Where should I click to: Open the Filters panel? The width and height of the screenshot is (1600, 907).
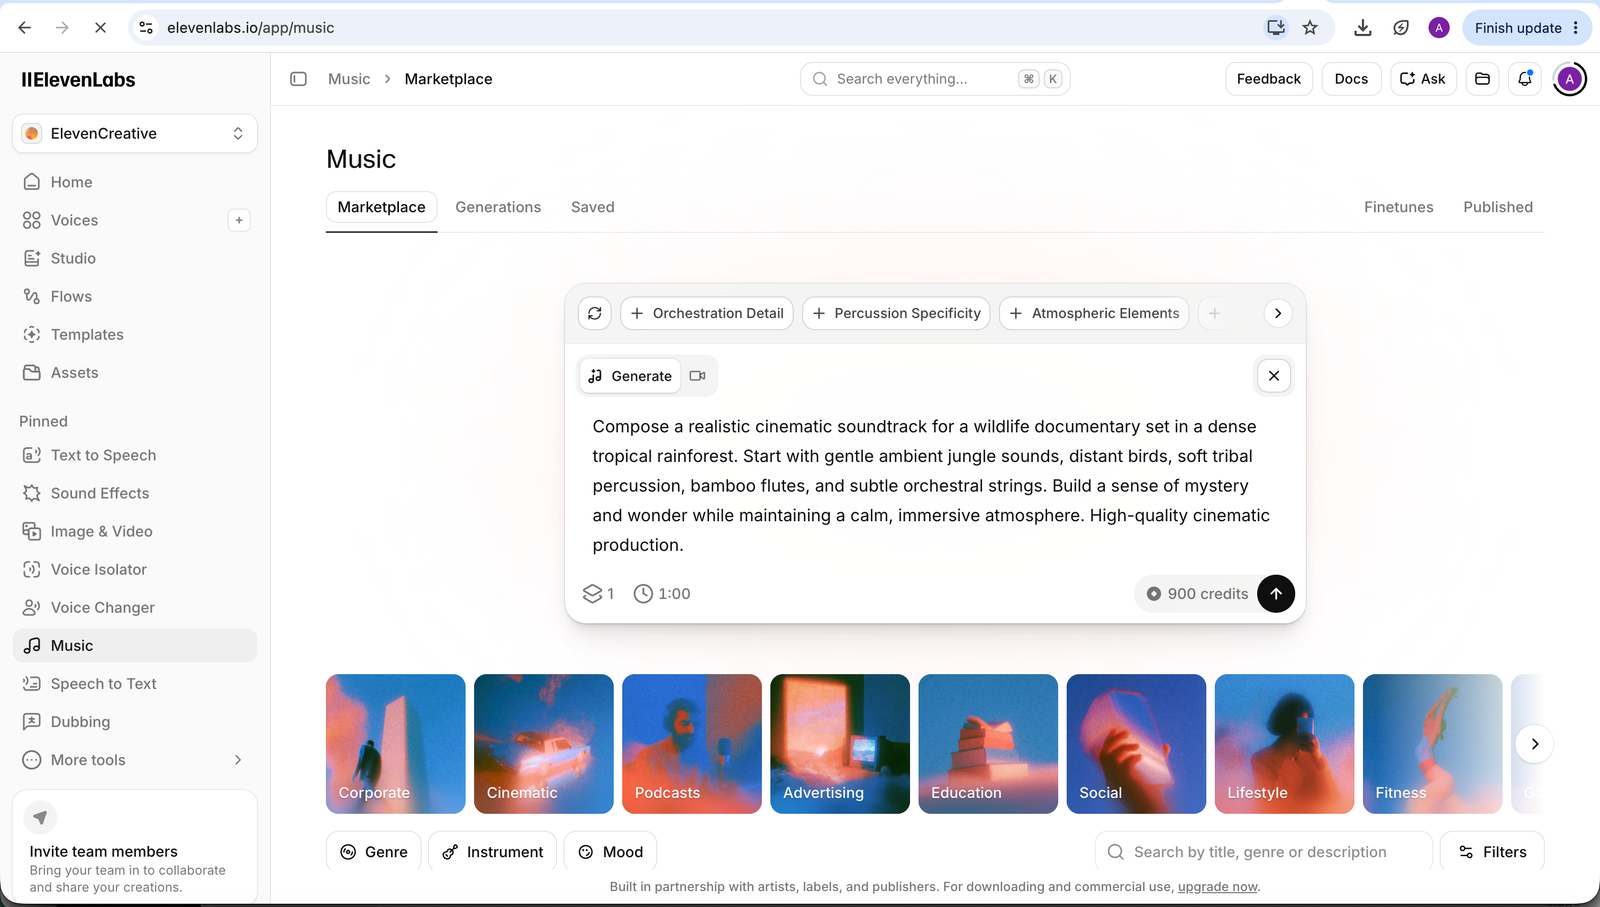1492,852
